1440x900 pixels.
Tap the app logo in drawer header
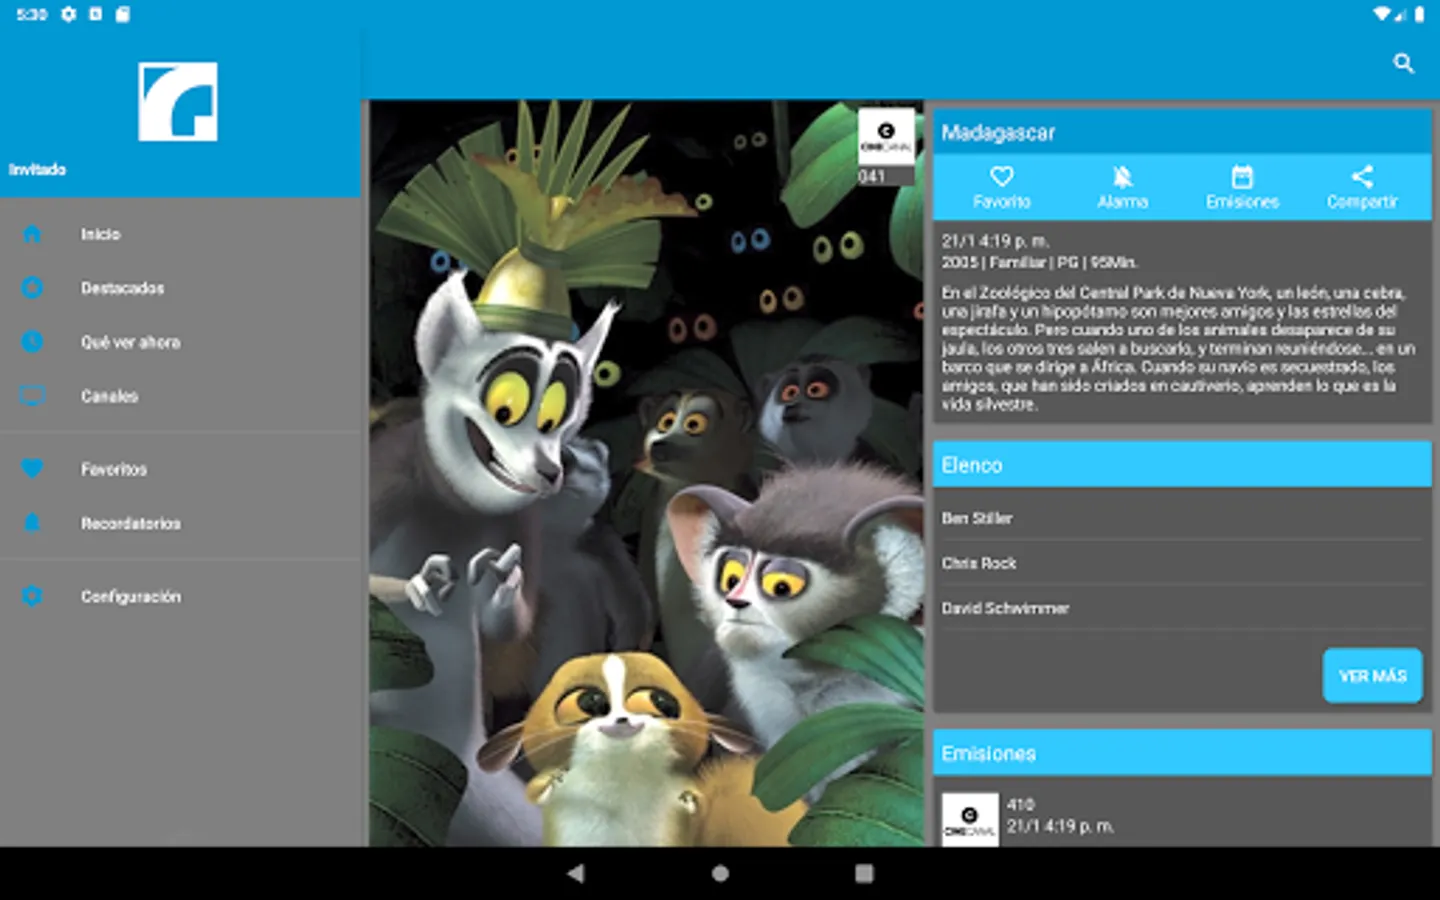[178, 101]
